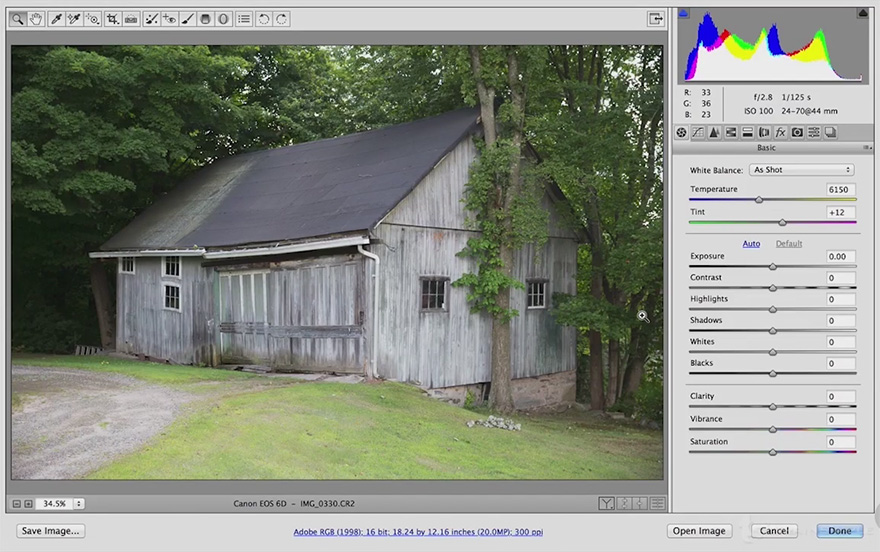The height and width of the screenshot is (552, 880).
Task: Adjust the Saturation slider handle
Action: (773, 452)
